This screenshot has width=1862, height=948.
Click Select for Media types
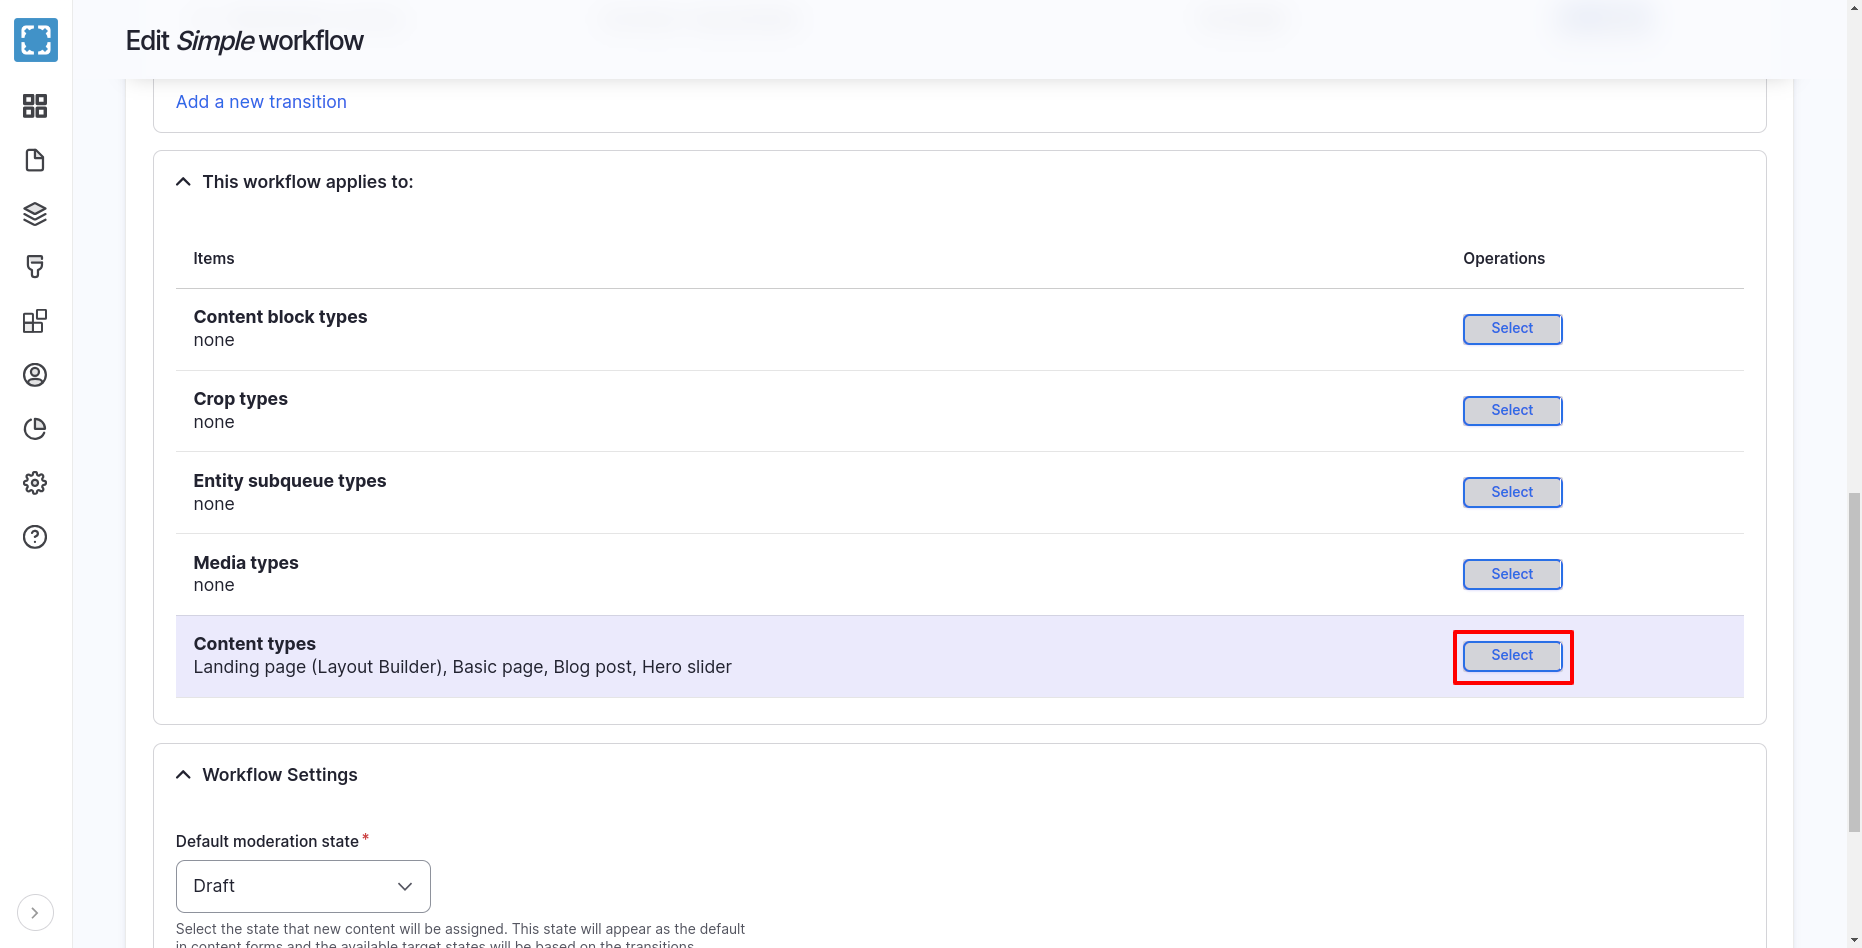[1512, 574]
